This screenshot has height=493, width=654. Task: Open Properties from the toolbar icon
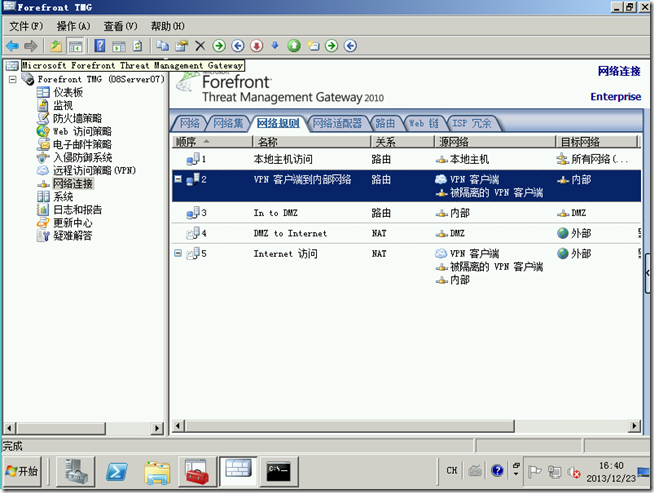pos(181,46)
